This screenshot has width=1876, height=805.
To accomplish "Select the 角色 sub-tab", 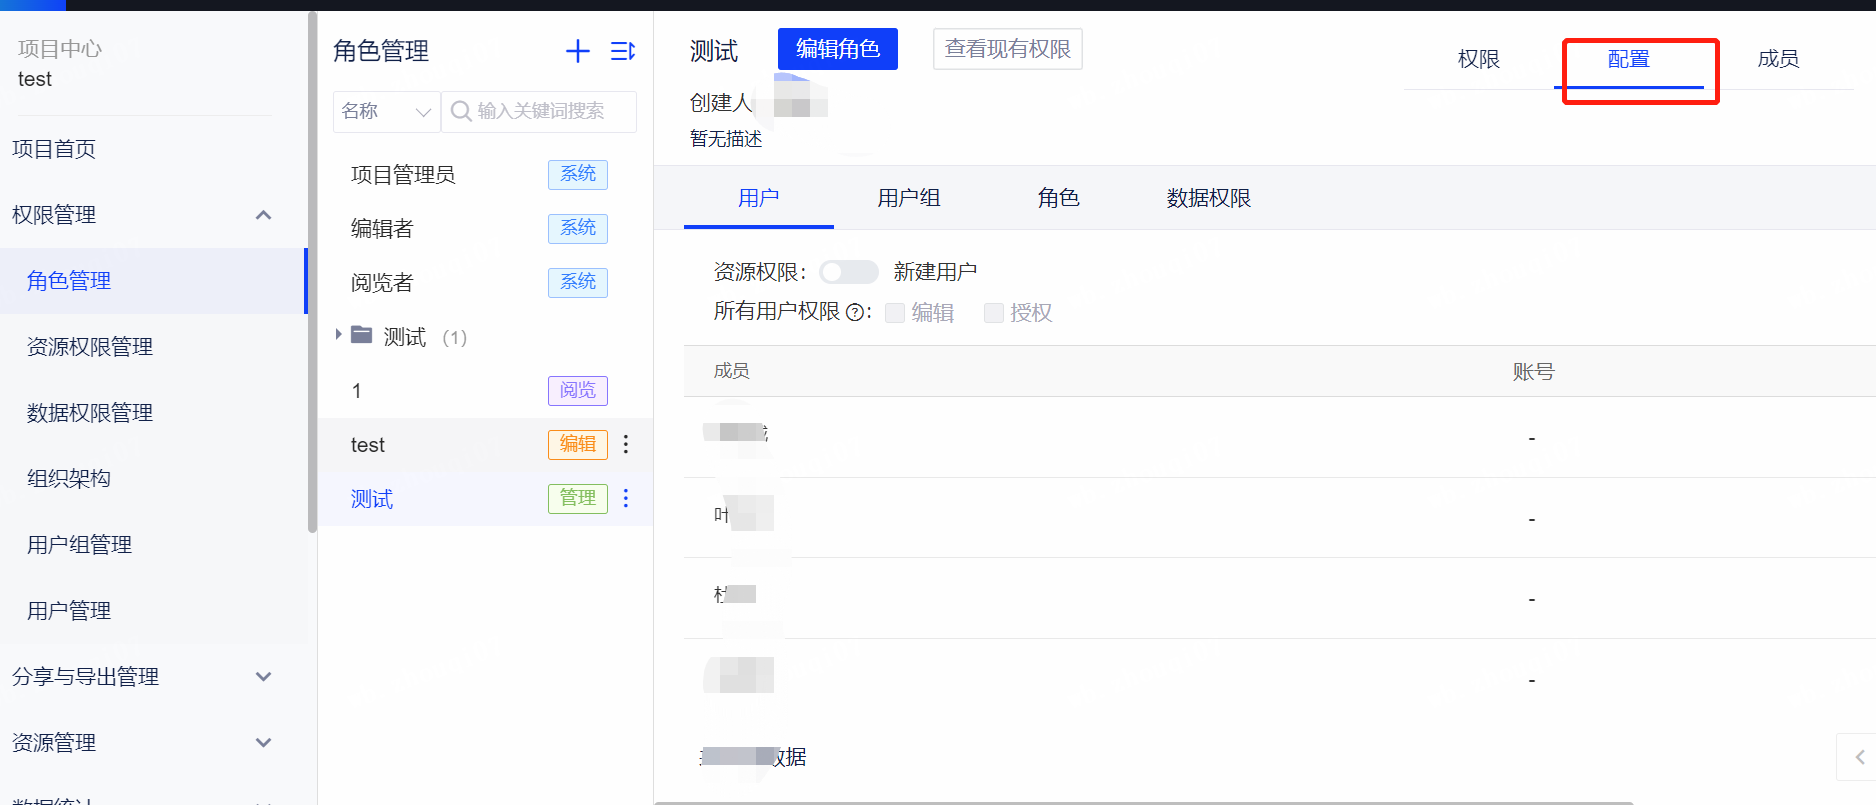I will pos(1059,198).
